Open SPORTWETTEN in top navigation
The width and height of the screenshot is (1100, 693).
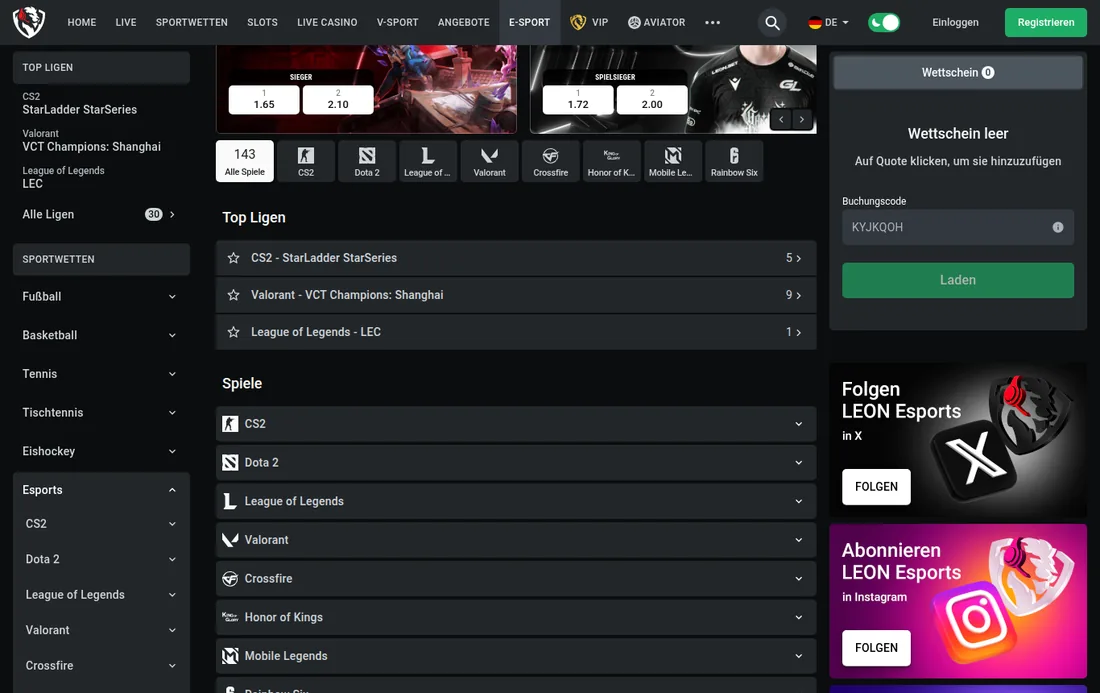[192, 22]
